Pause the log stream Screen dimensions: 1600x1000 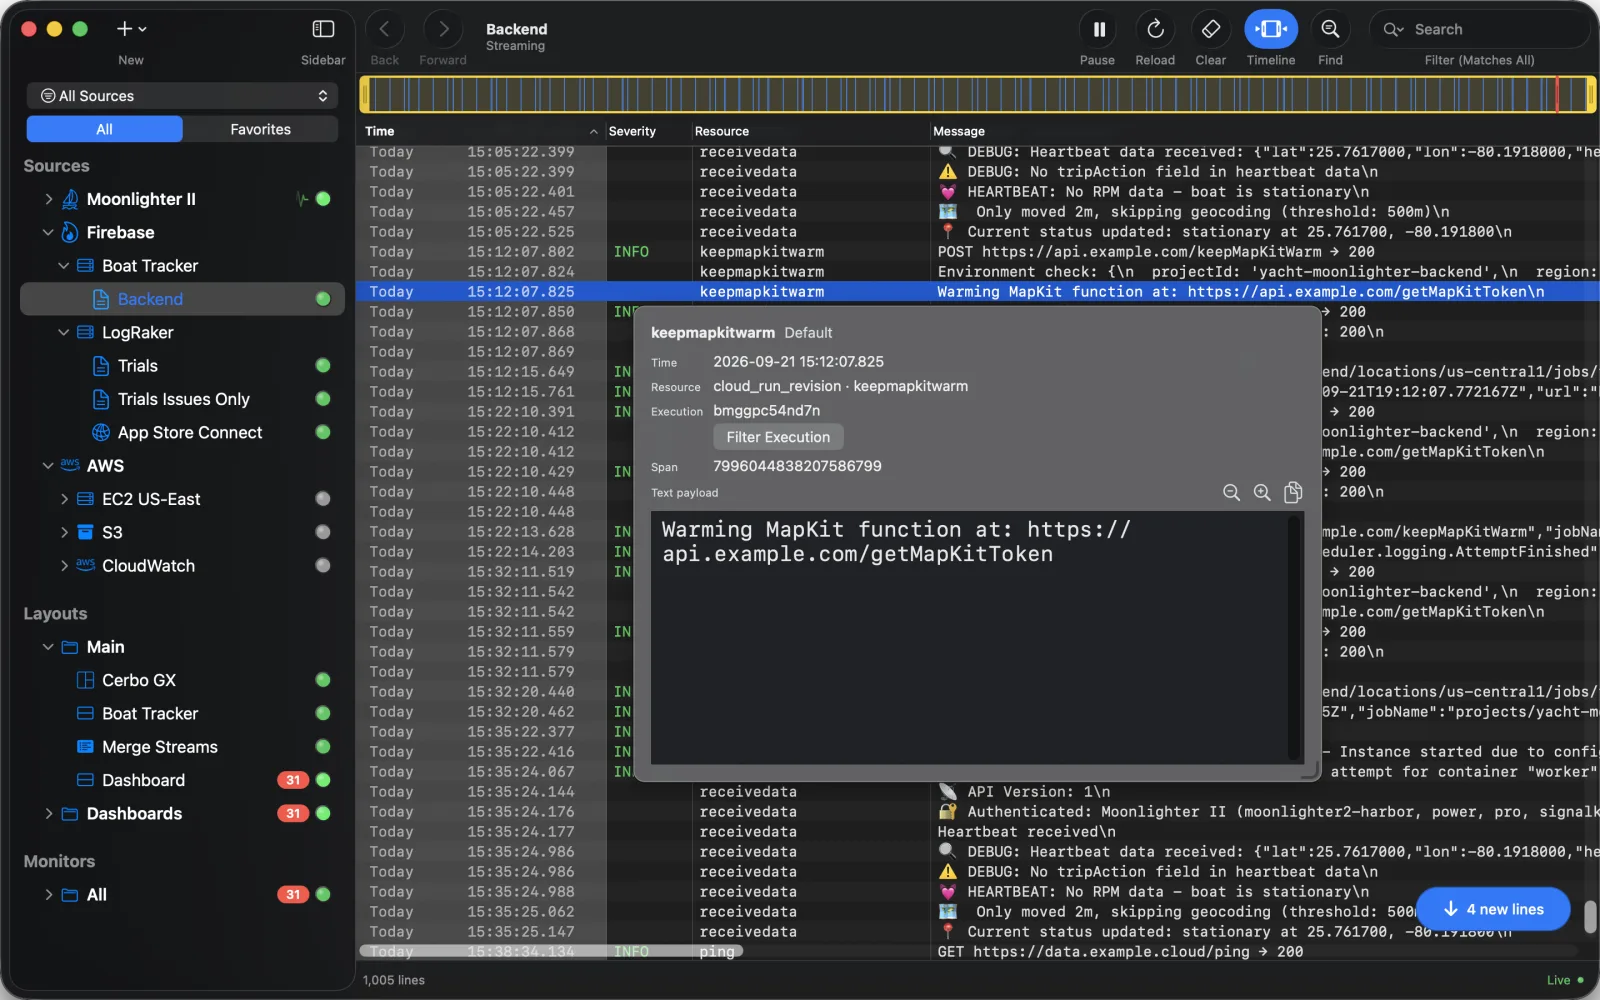tap(1098, 30)
